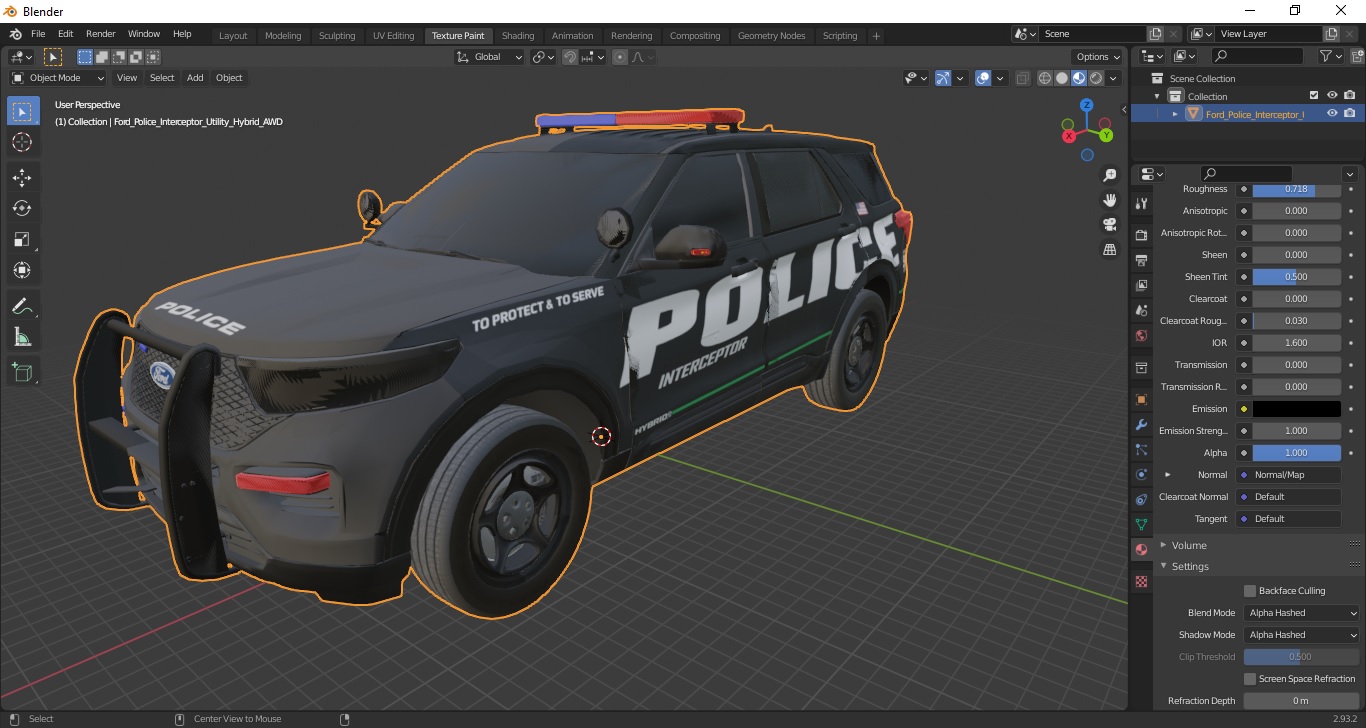
Task: Switch to Solid viewport shading
Action: coord(1062,78)
